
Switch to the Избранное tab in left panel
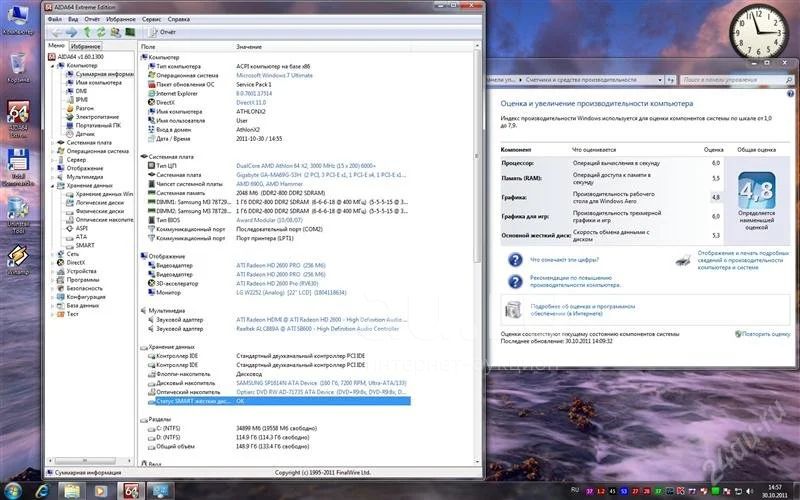pos(86,46)
